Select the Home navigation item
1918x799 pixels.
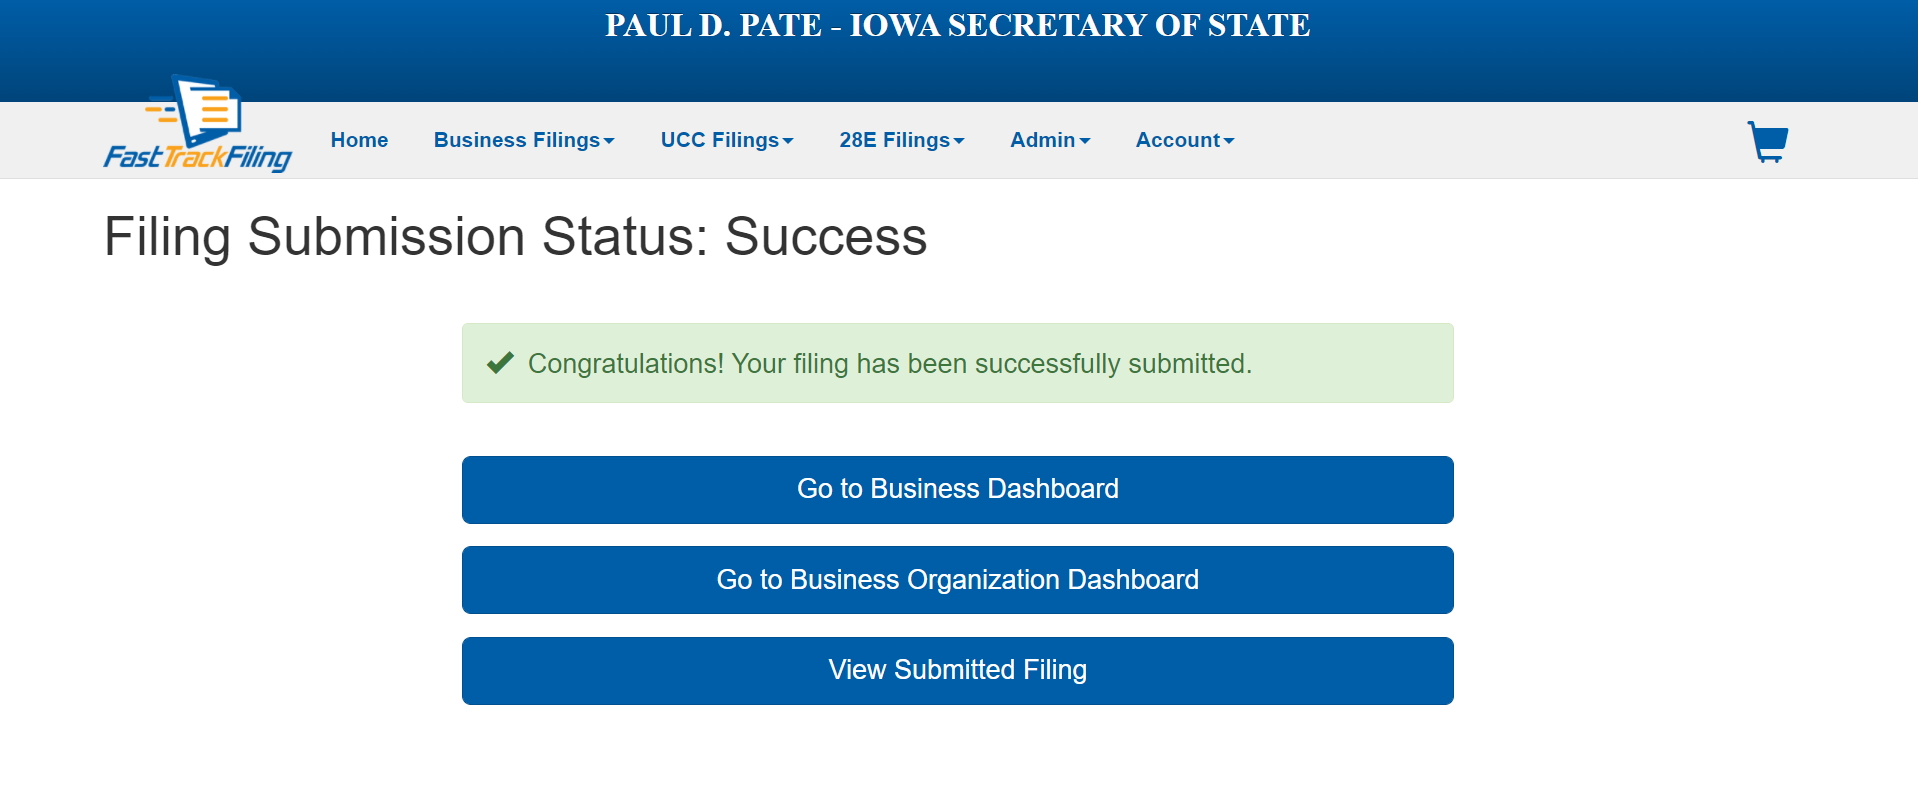pos(359,140)
